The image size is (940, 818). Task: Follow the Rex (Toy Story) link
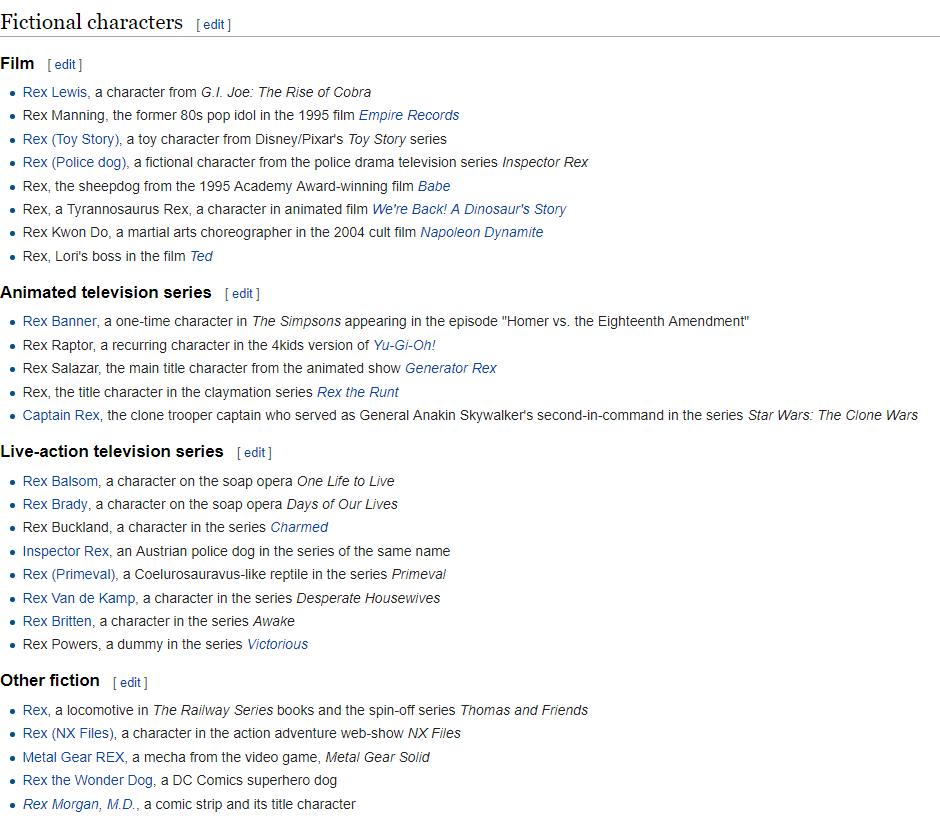(71, 139)
